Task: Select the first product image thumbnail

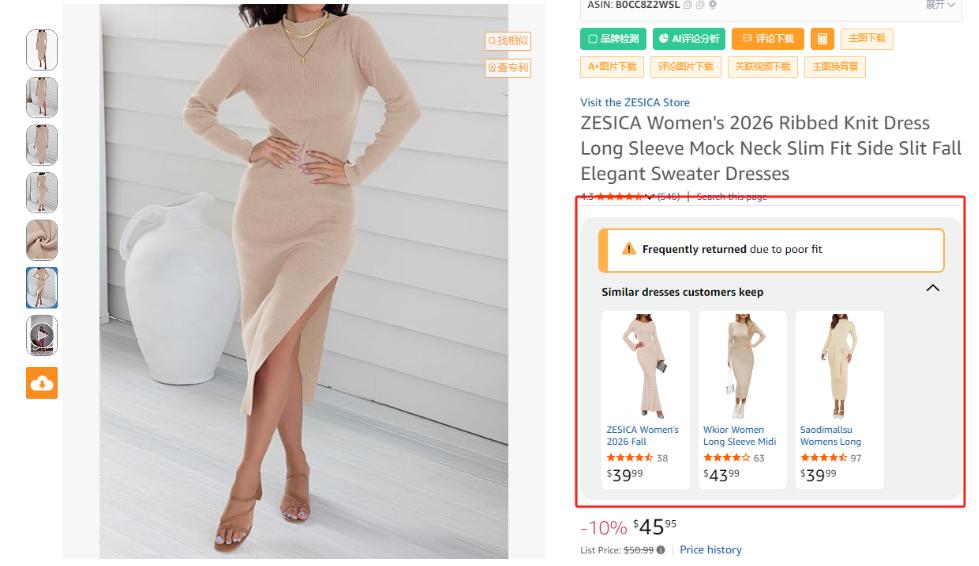Action: coord(42,50)
